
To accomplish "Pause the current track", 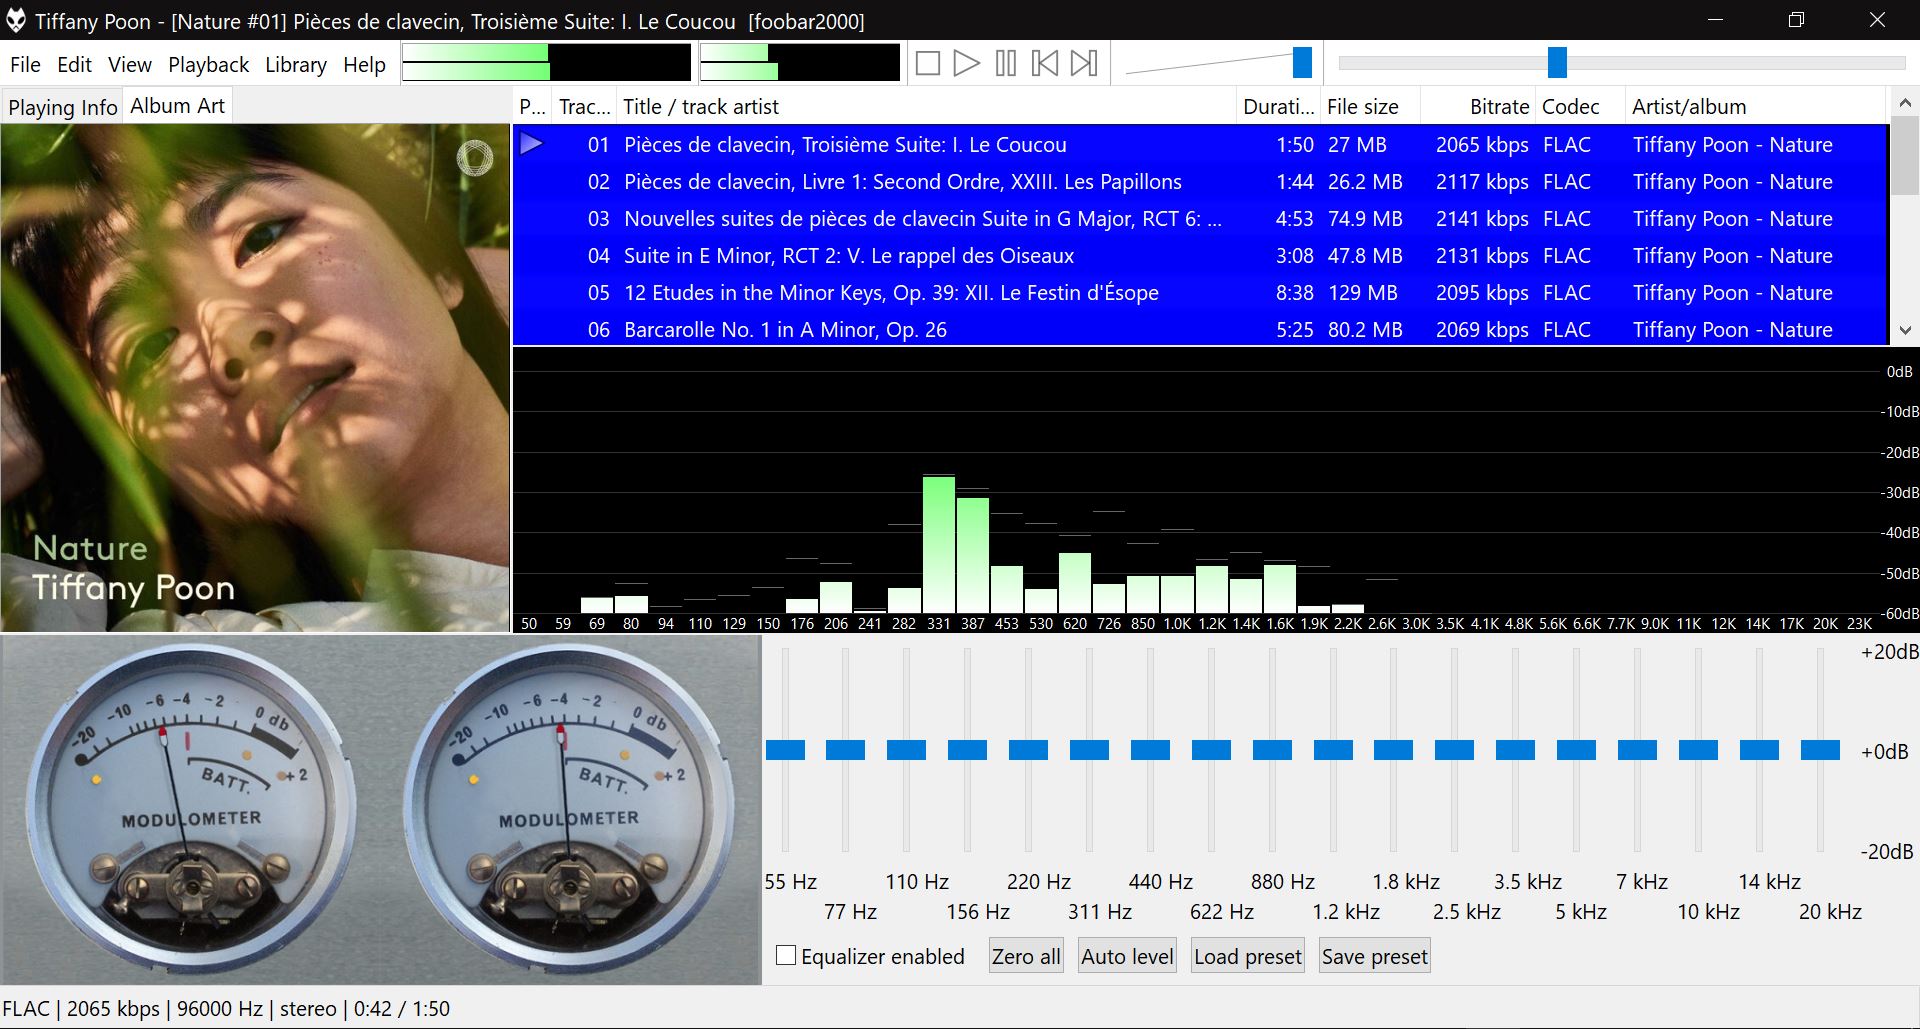I will point(1005,64).
